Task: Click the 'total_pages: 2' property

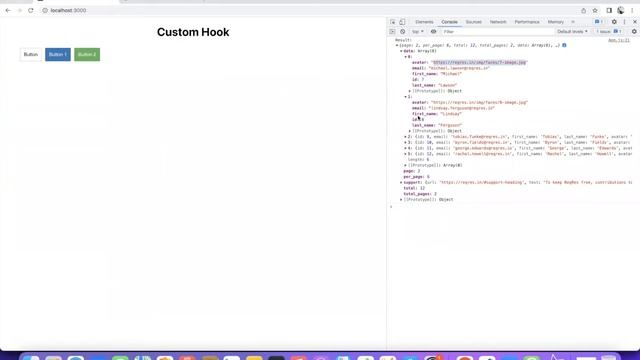Action: pyautogui.click(x=420, y=194)
